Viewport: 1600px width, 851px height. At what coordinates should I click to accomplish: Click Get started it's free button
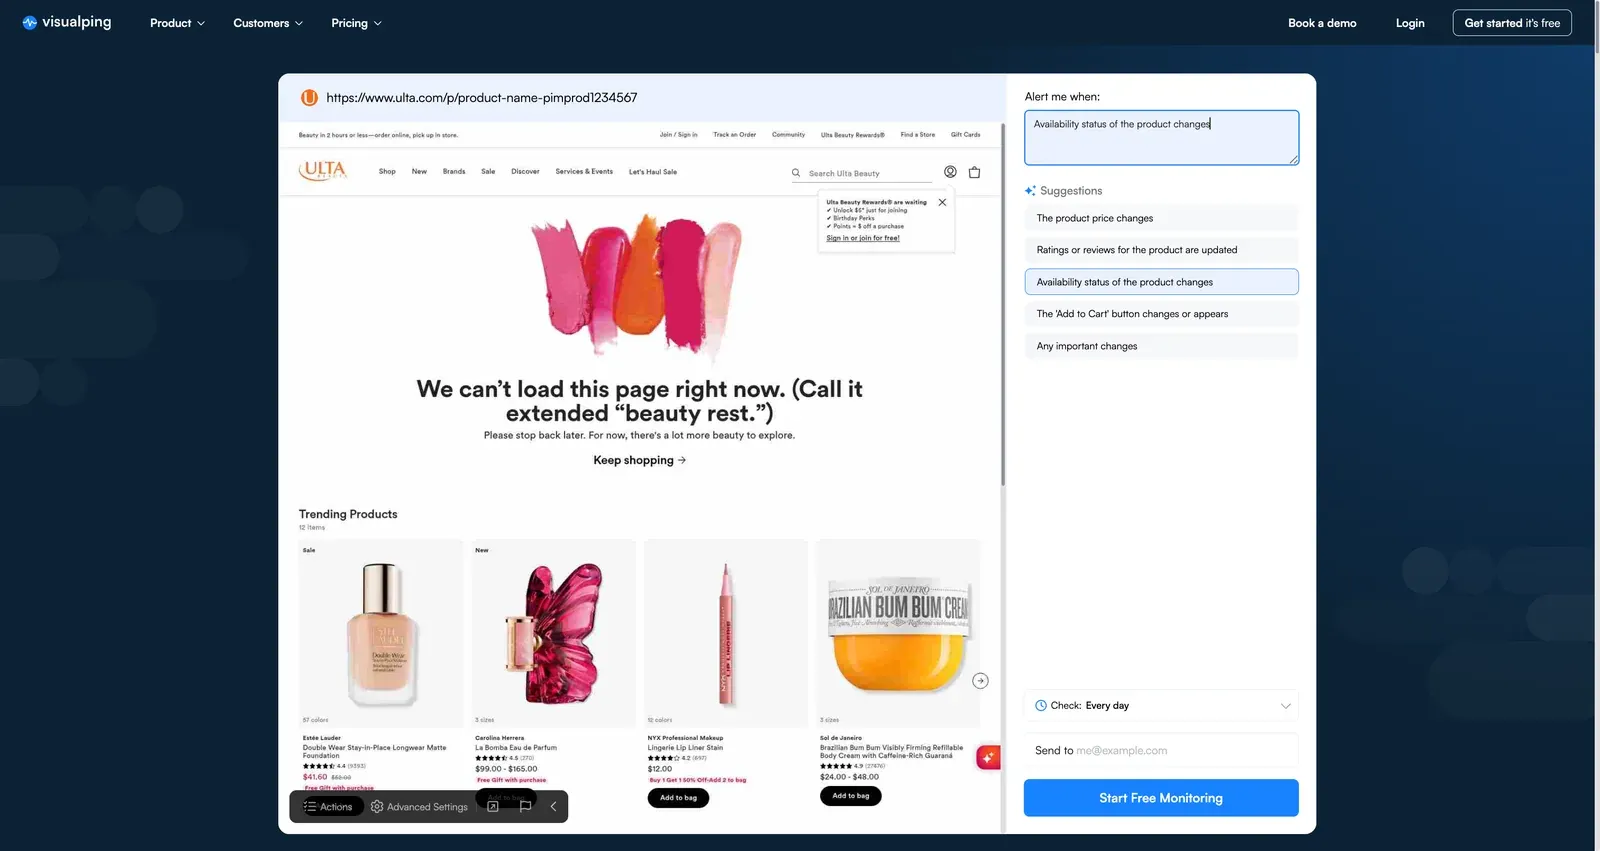point(1512,23)
